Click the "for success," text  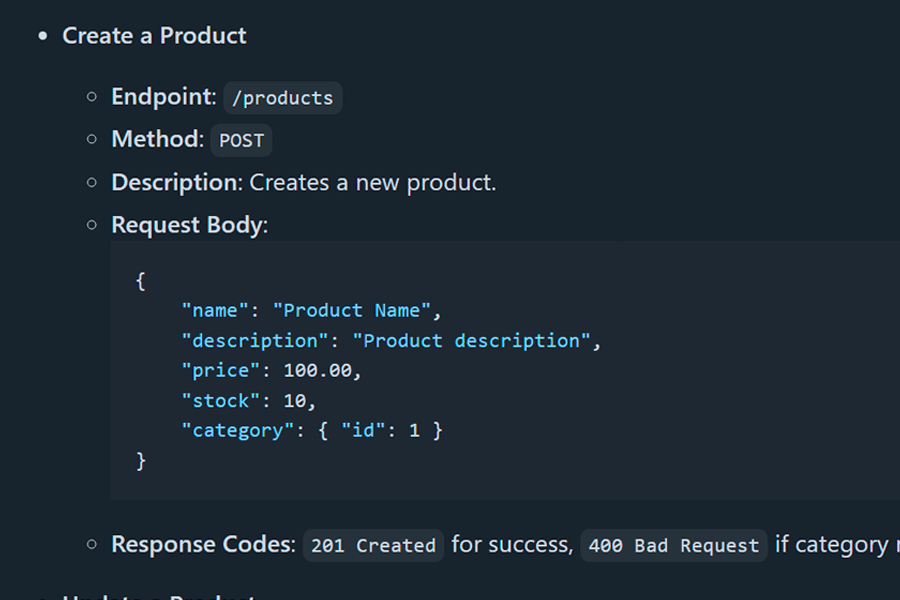point(513,544)
